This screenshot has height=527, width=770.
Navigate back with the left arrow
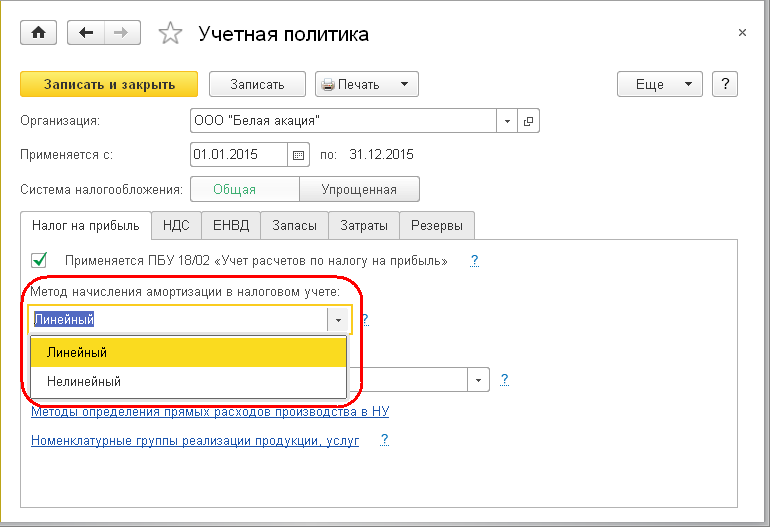(86, 33)
